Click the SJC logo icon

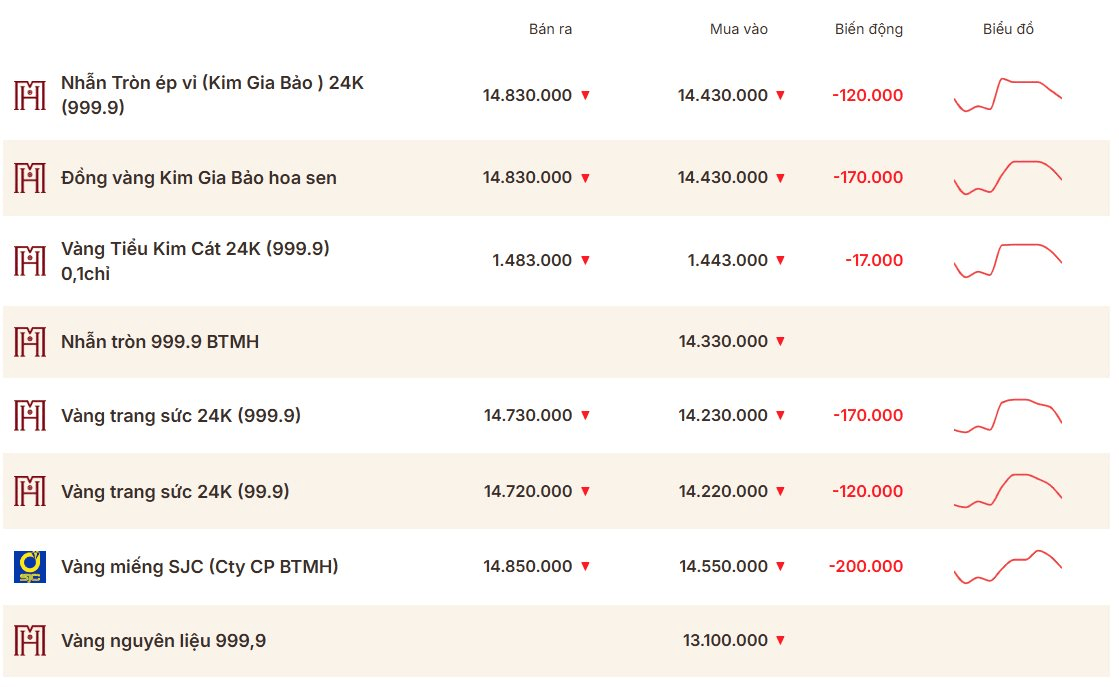pyautogui.click(x=30, y=566)
